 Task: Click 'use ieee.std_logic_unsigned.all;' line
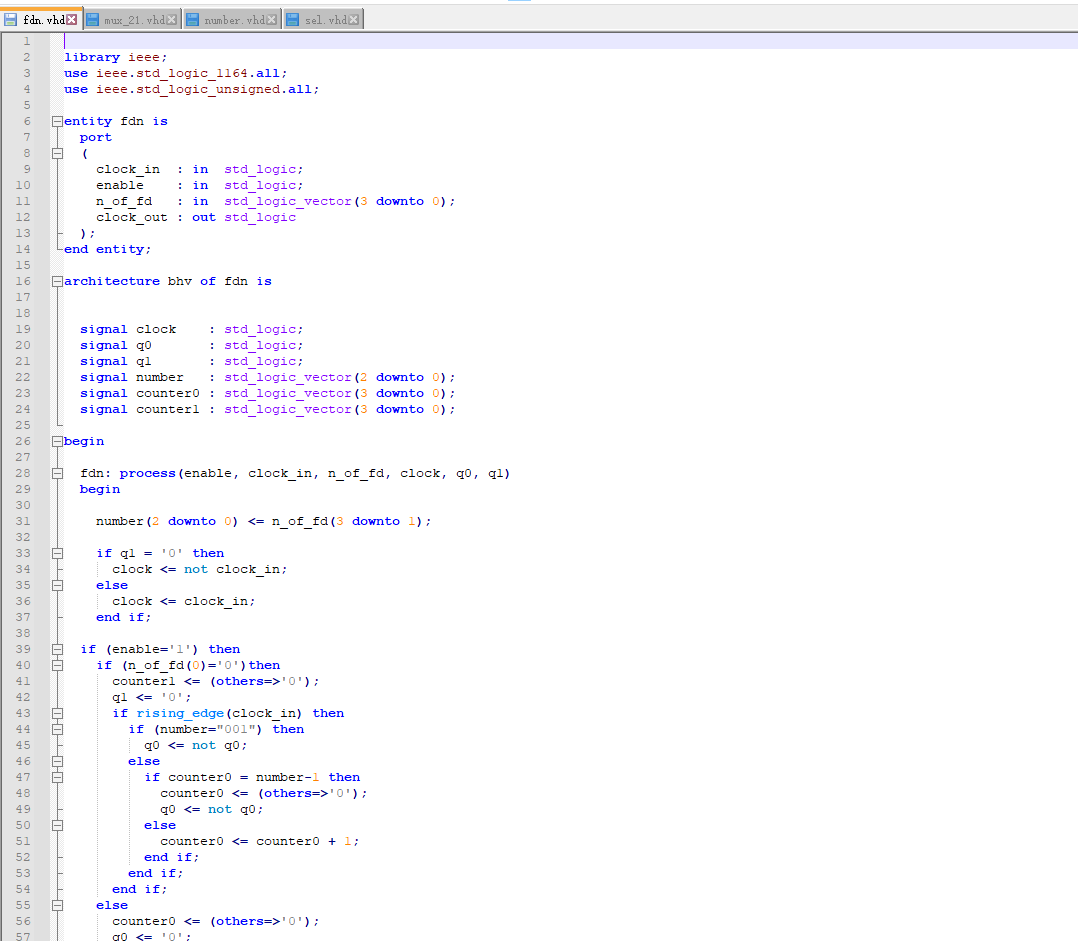pos(191,89)
